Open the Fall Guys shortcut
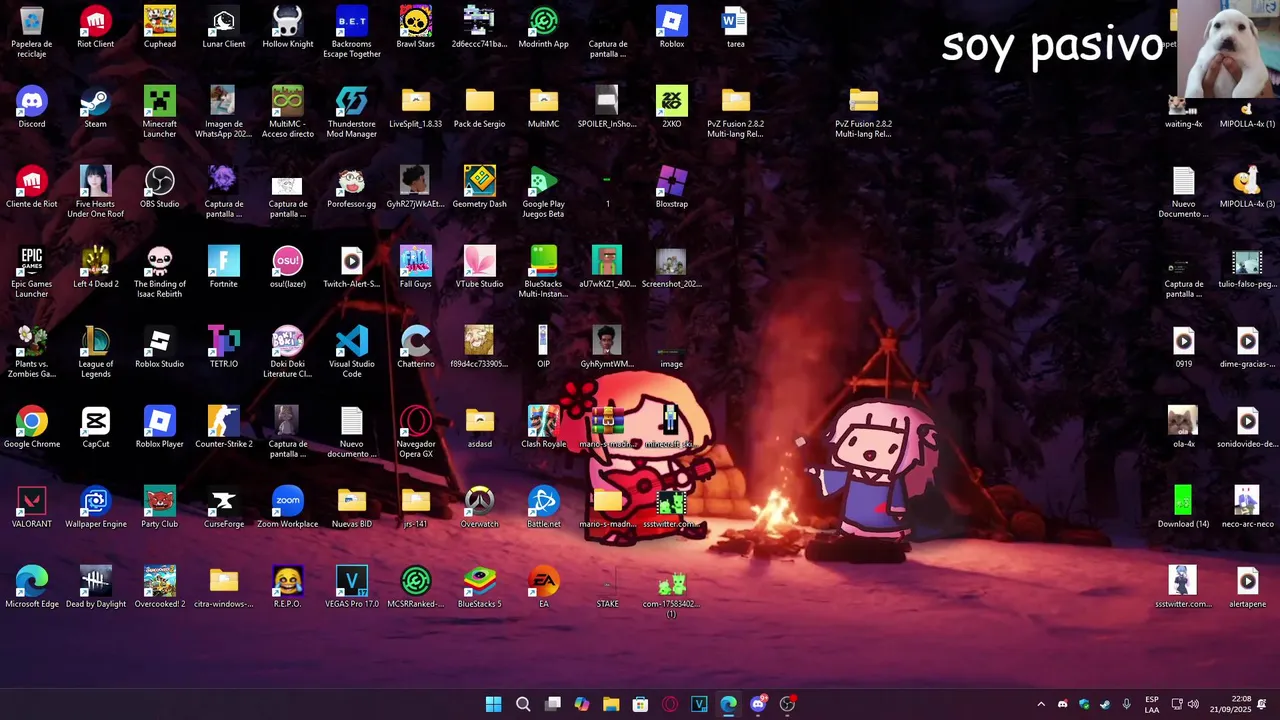Viewport: 1280px width, 720px height. 416,267
